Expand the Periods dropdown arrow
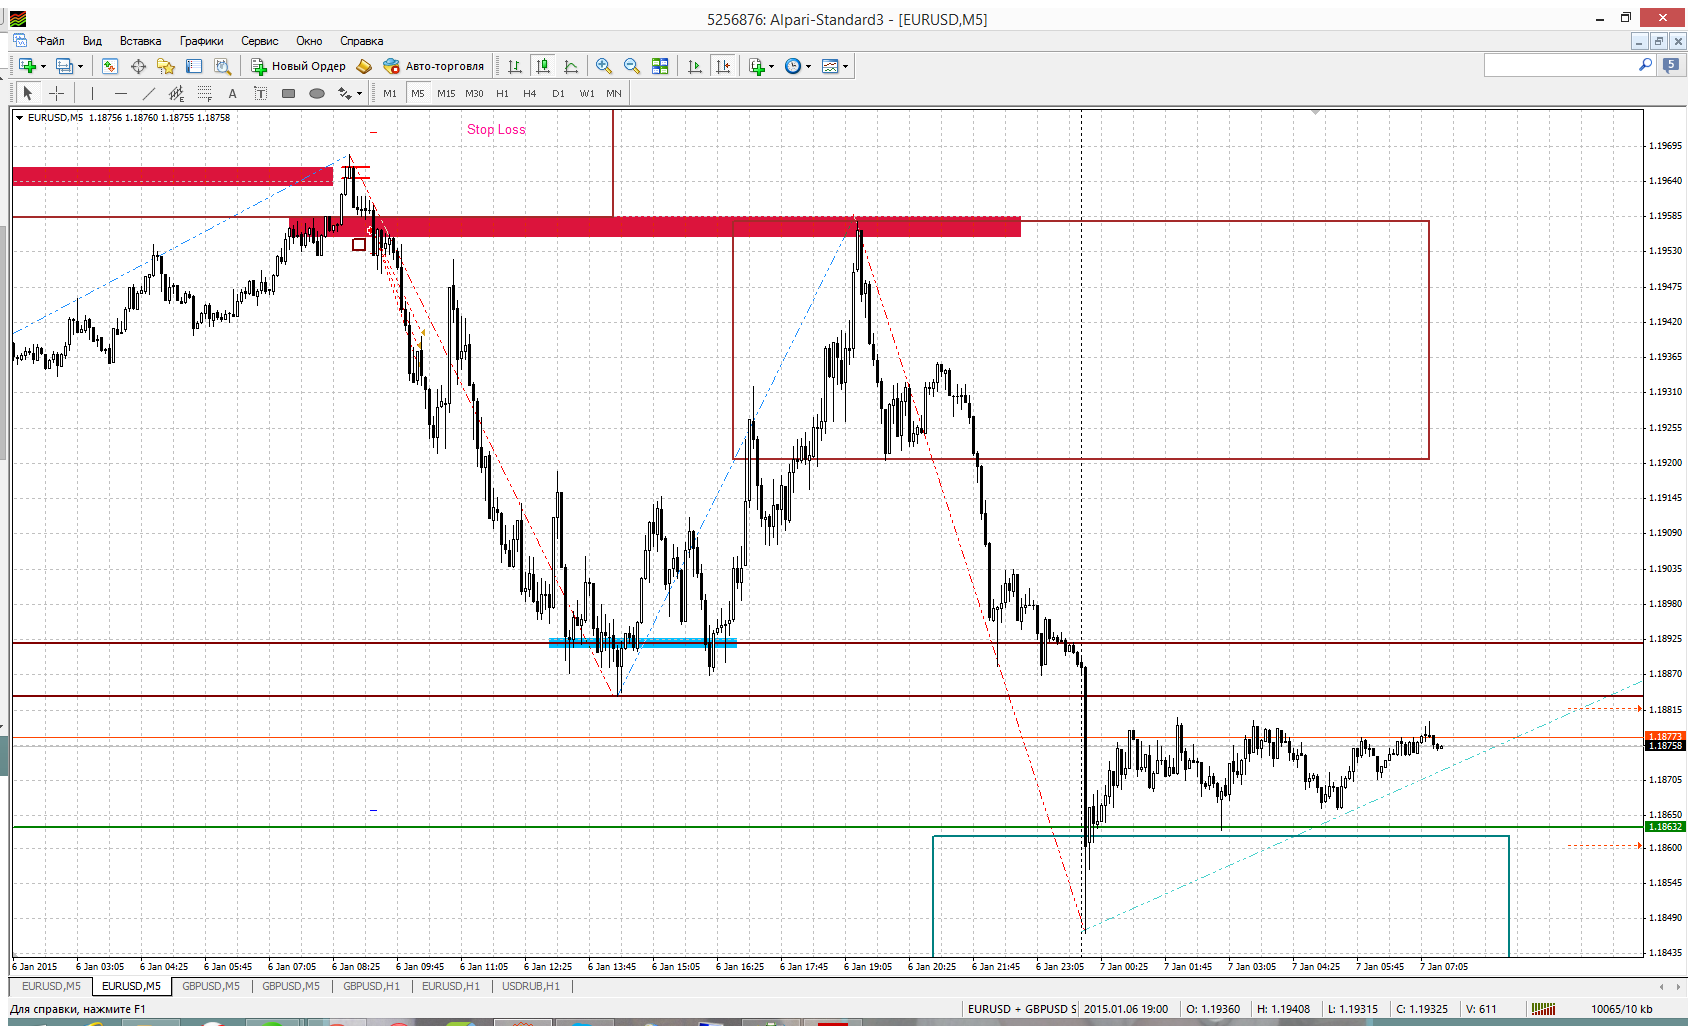This screenshot has width=1696, height=1026. click(808, 67)
